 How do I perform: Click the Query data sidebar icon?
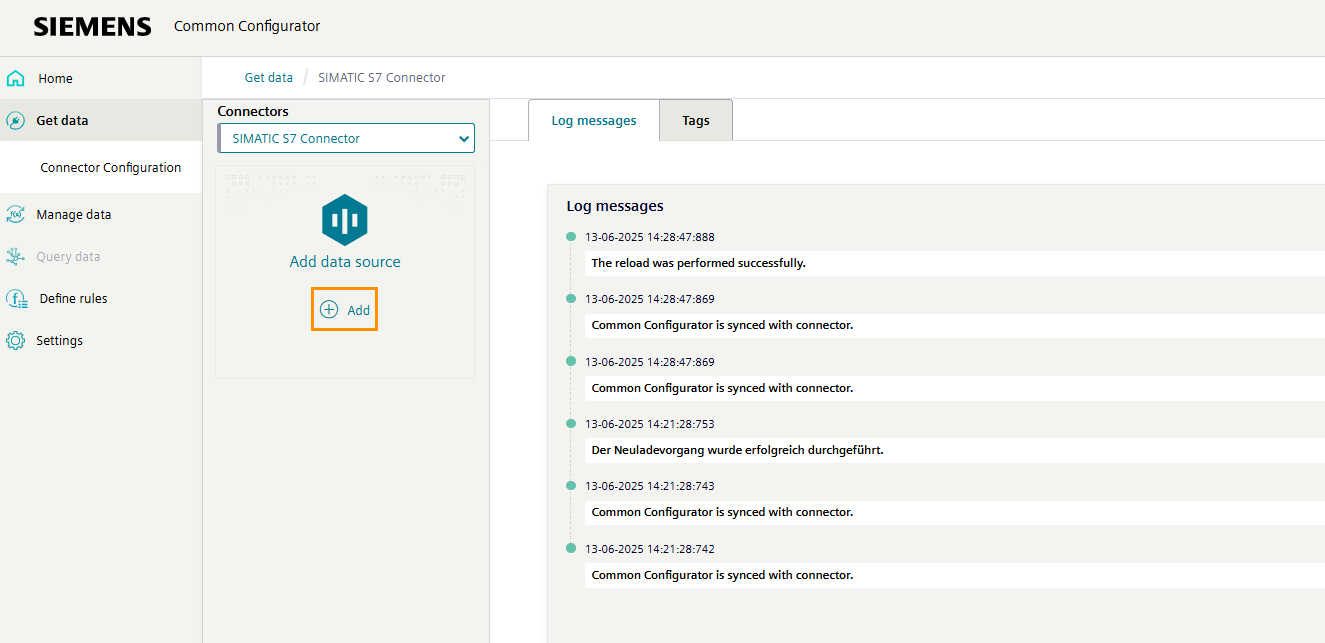[18, 255]
